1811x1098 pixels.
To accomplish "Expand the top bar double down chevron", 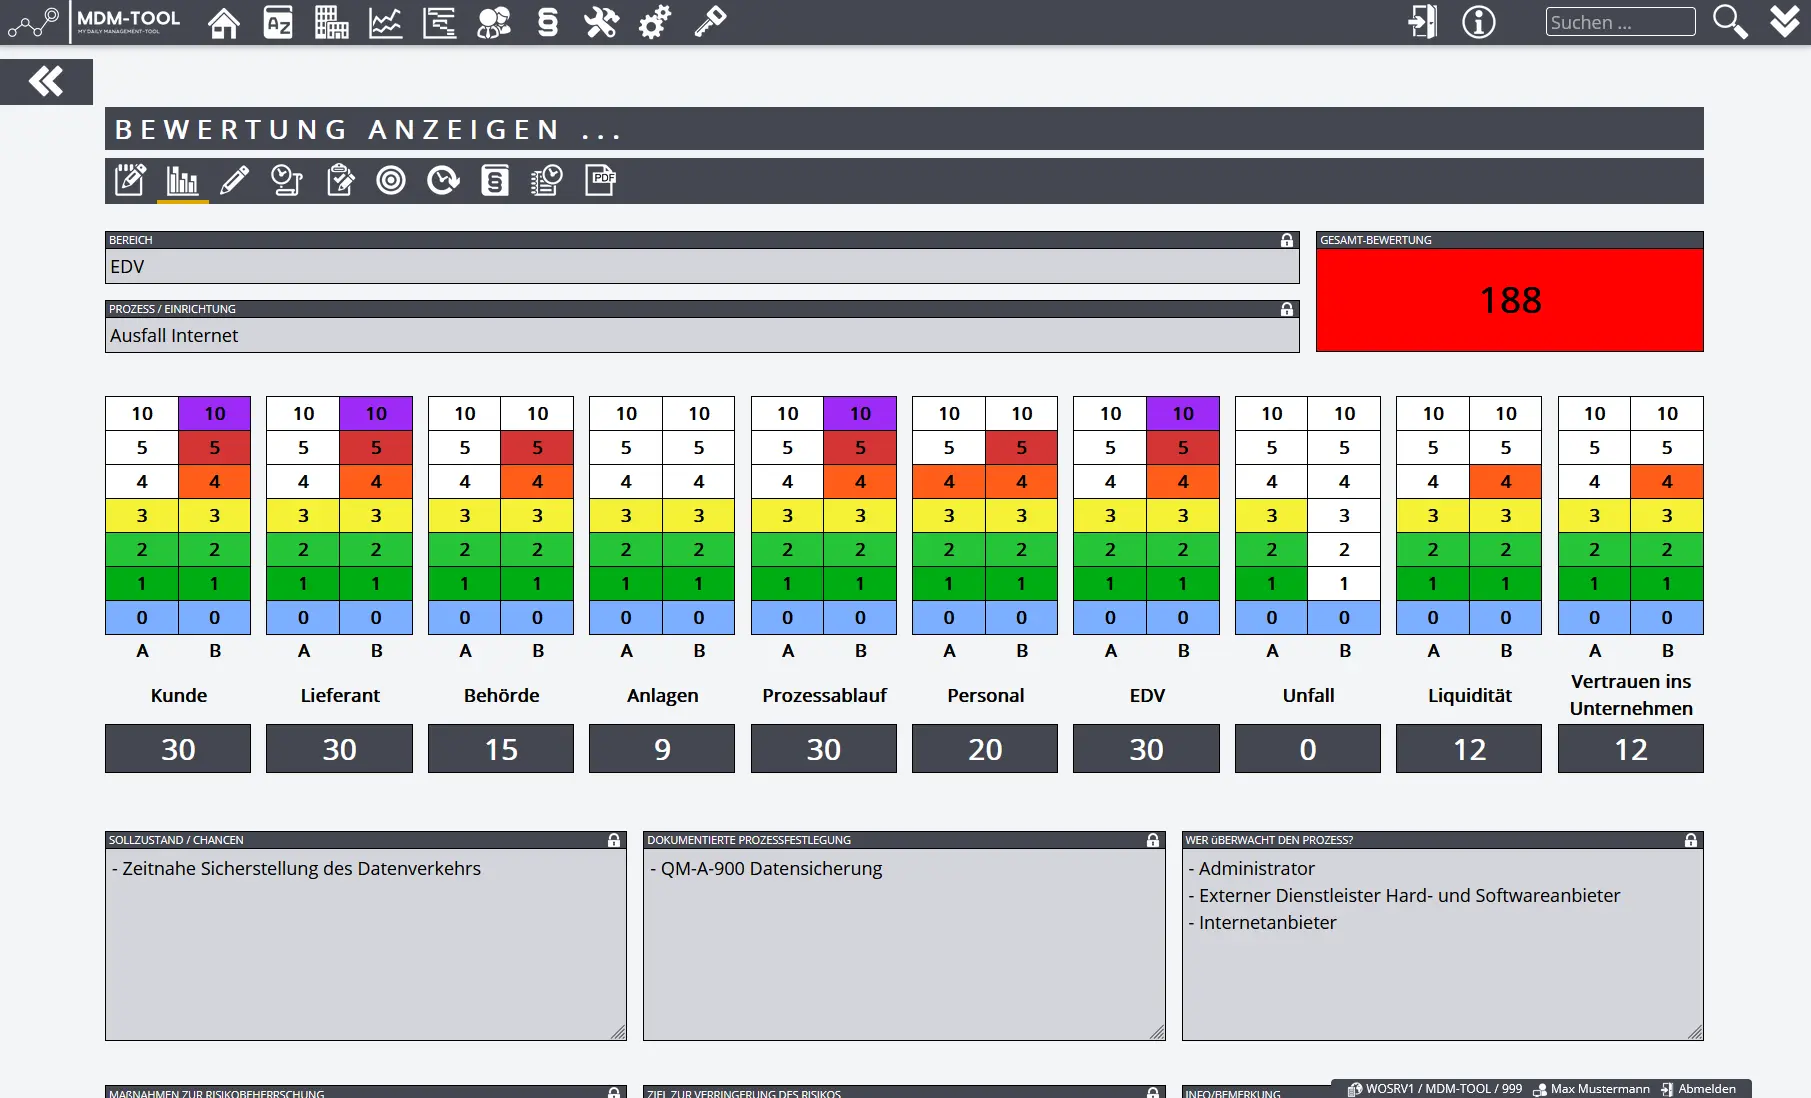I will pos(1785,22).
